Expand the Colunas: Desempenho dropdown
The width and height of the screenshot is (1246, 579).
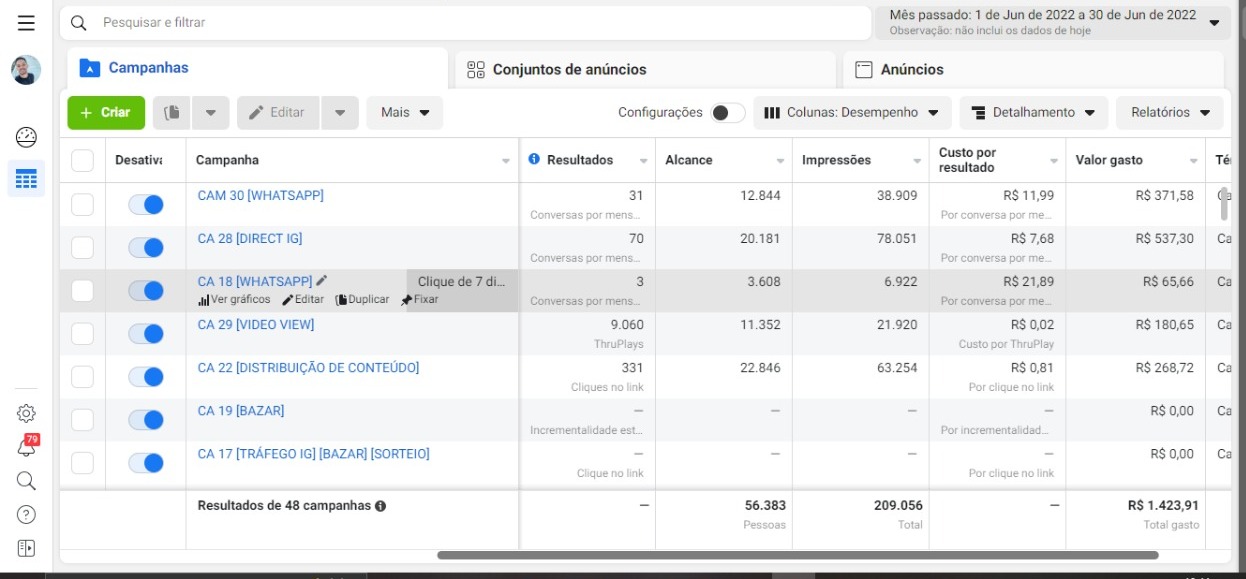coord(852,113)
